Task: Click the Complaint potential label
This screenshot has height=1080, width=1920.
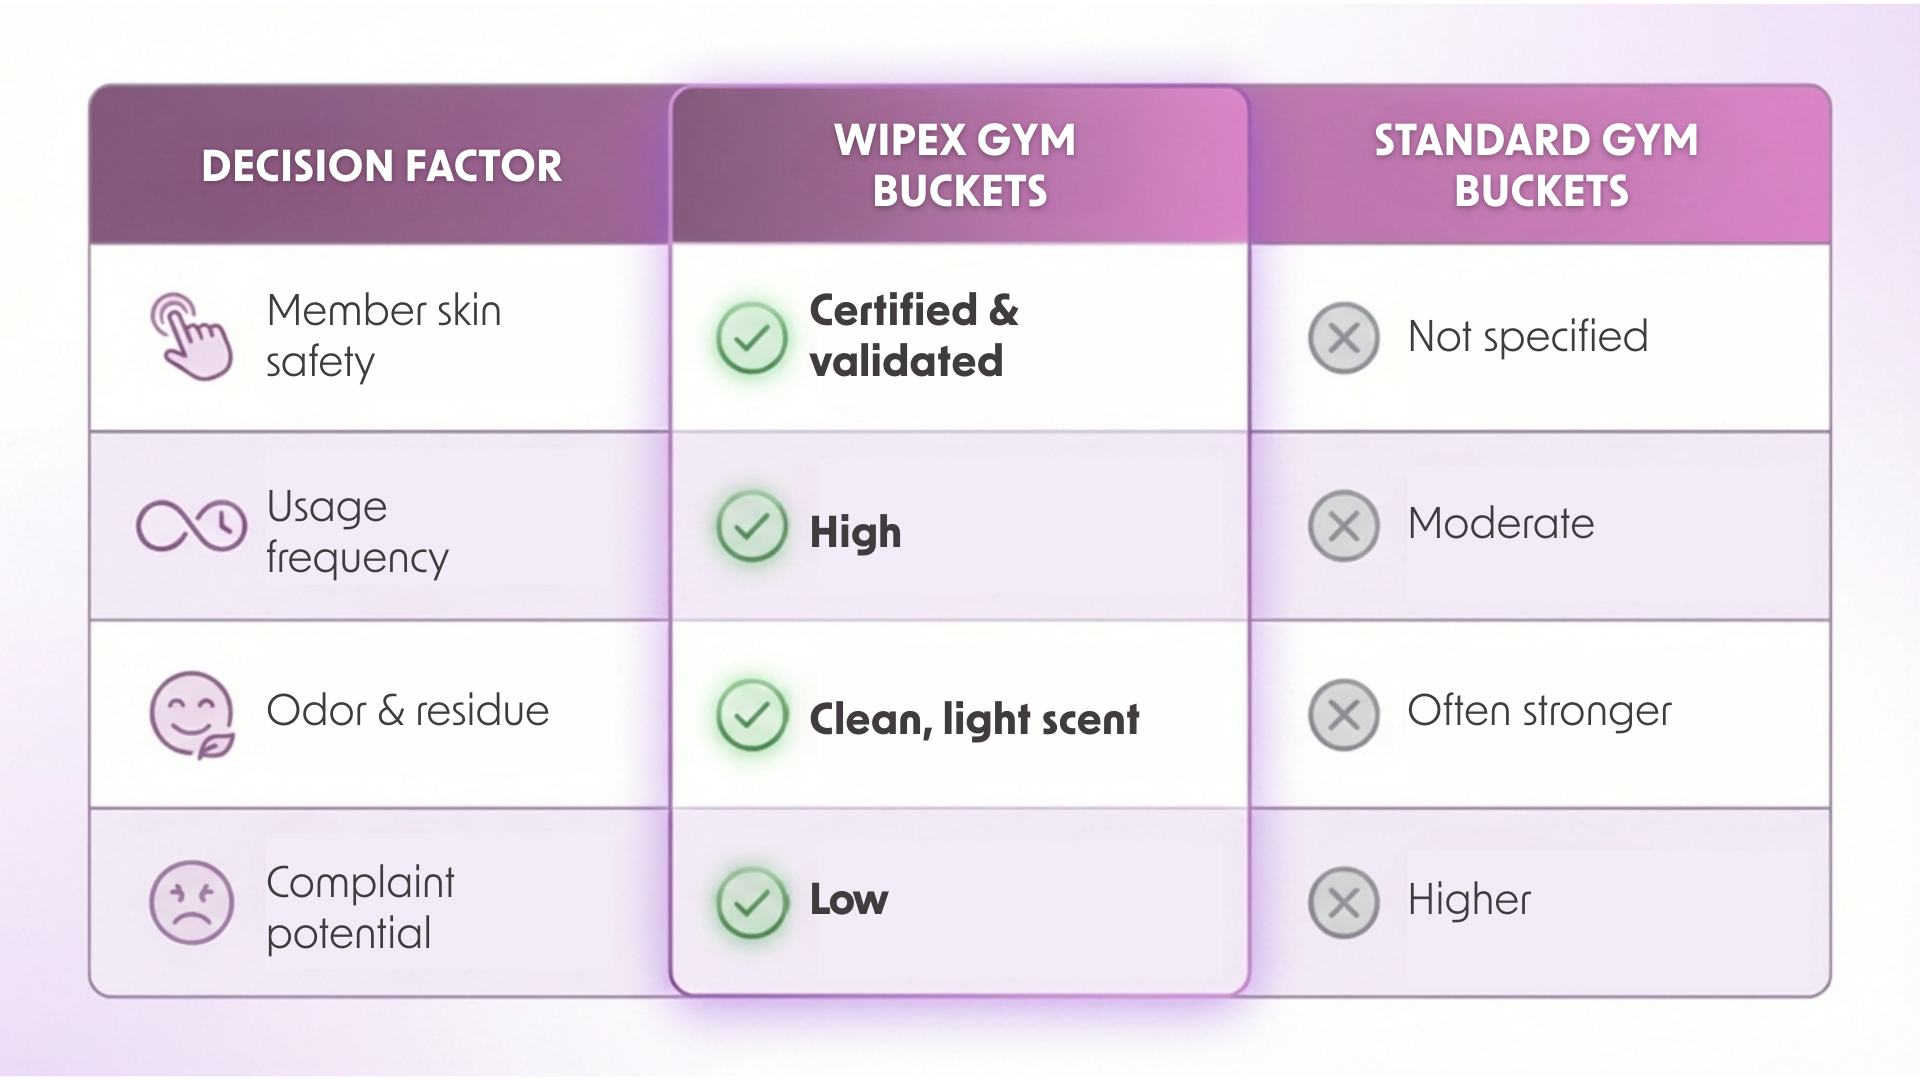Action: coord(360,908)
